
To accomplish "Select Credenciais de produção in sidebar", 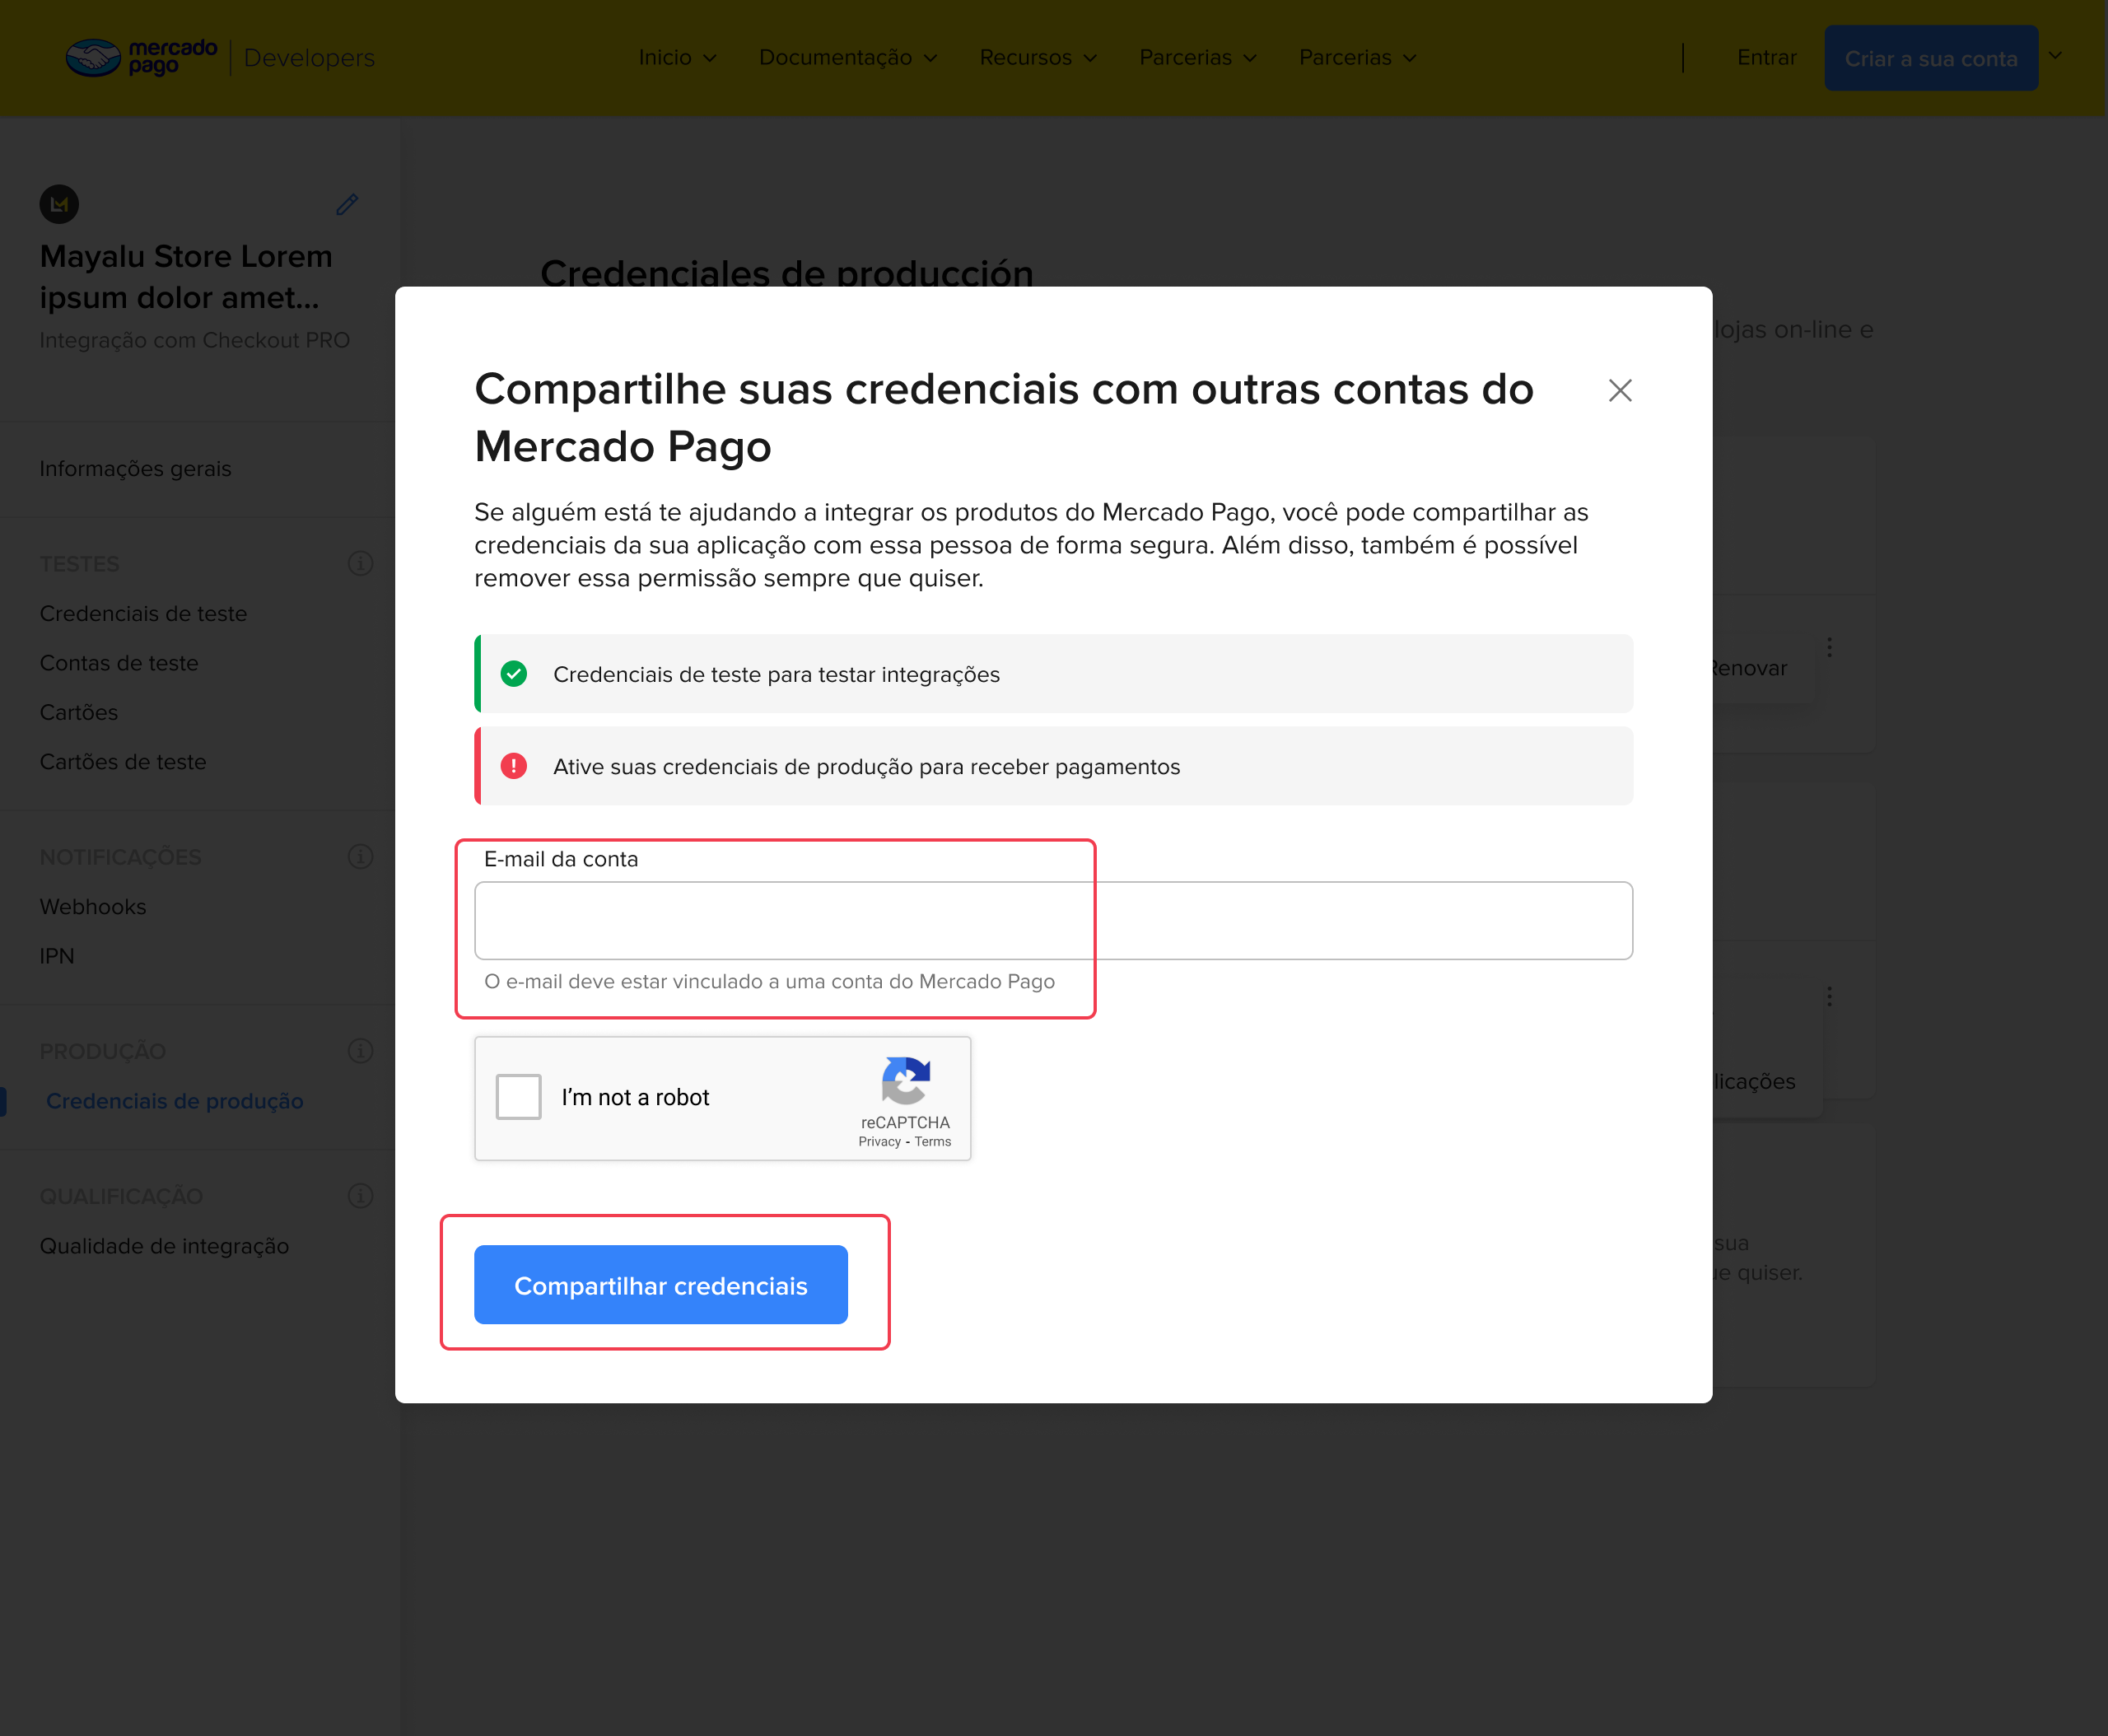I will [x=175, y=1101].
